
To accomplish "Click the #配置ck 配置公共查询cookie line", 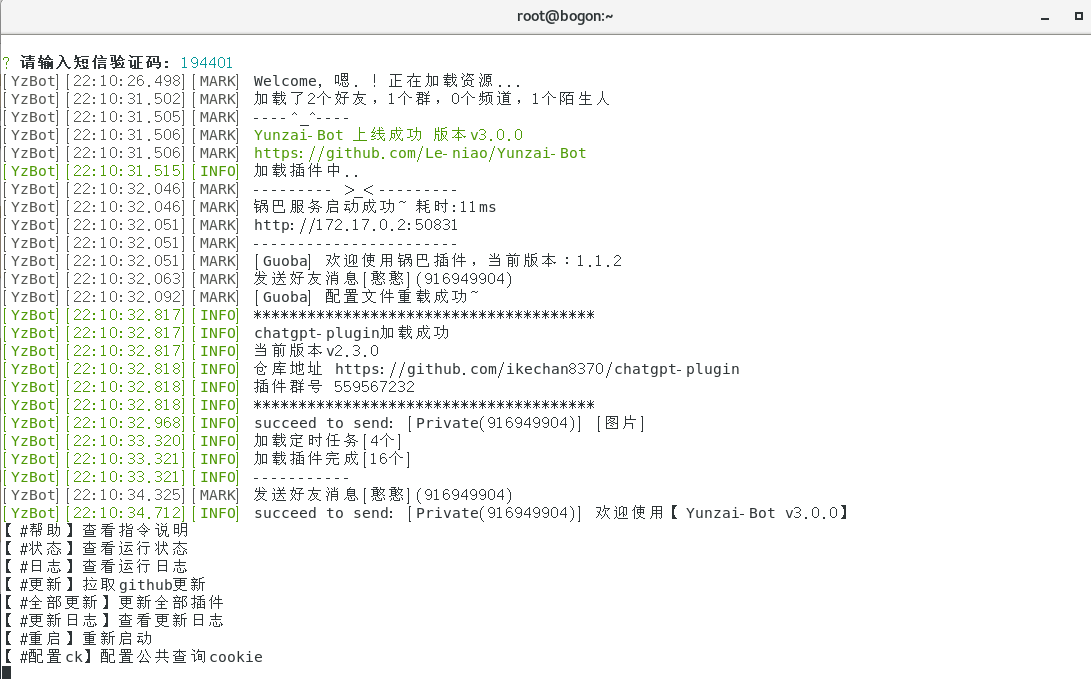I will click(133, 657).
